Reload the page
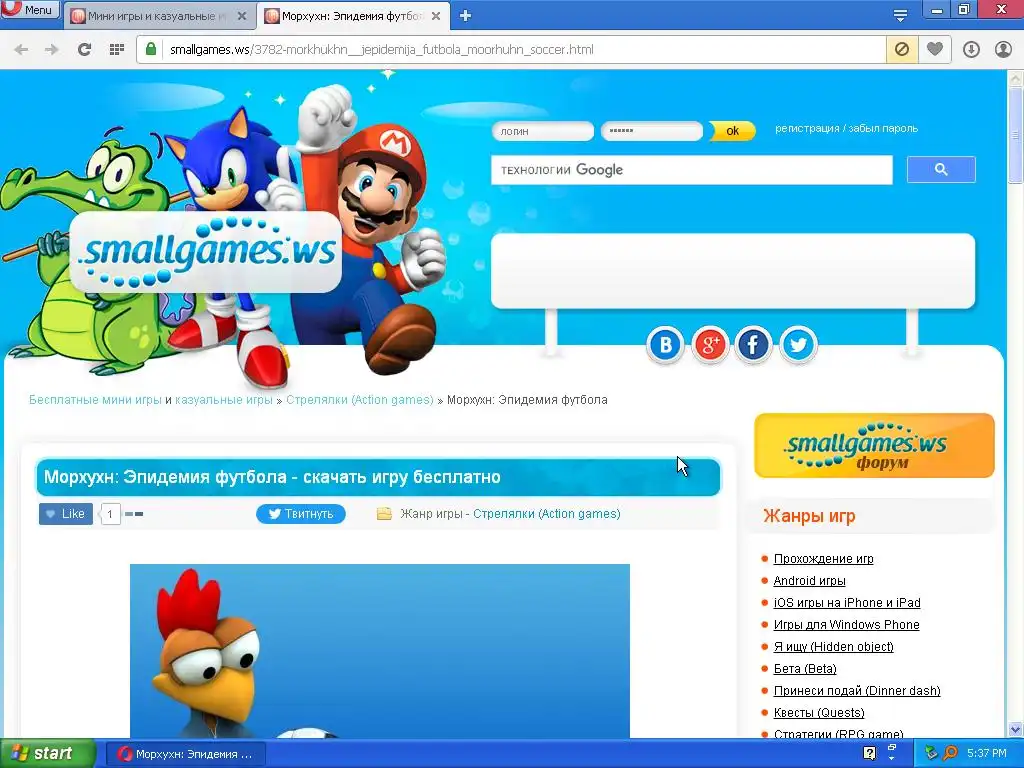1024x768 pixels. click(x=84, y=50)
